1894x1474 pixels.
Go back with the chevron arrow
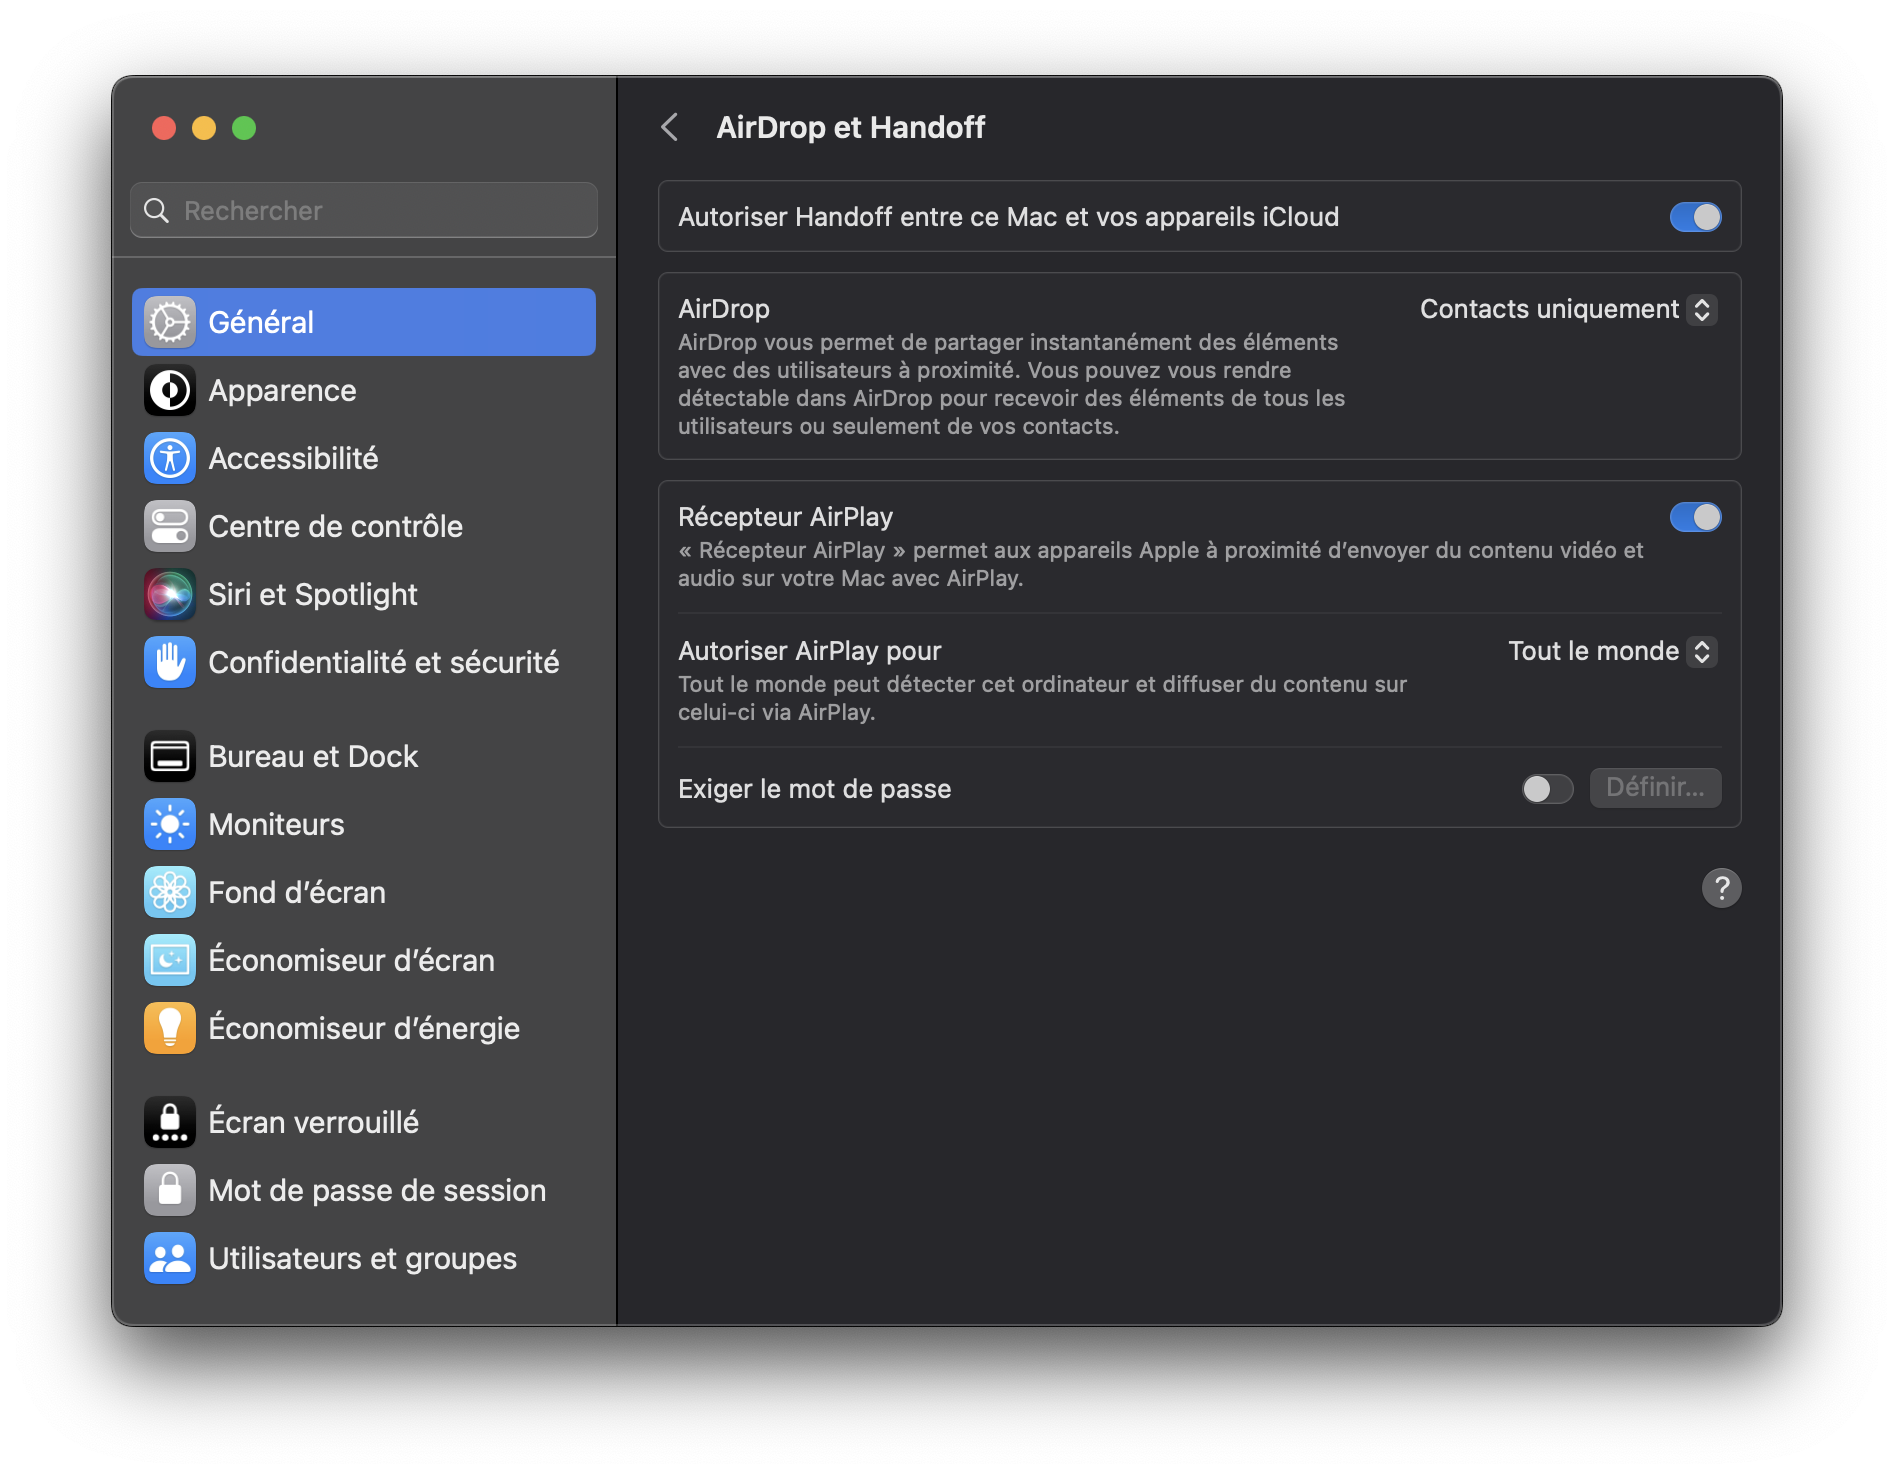point(670,127)
